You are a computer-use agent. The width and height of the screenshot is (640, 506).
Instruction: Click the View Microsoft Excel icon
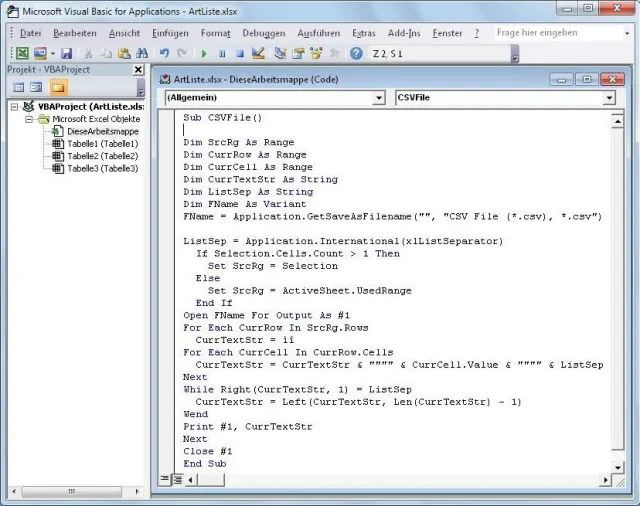click(x=22, y=53)
